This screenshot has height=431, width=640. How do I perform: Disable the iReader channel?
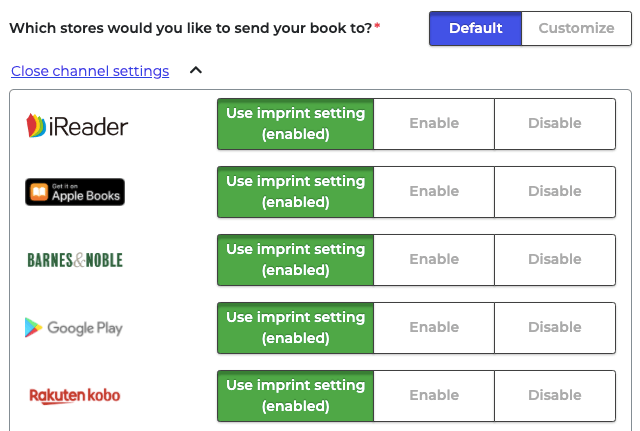[x=555, y=124]
